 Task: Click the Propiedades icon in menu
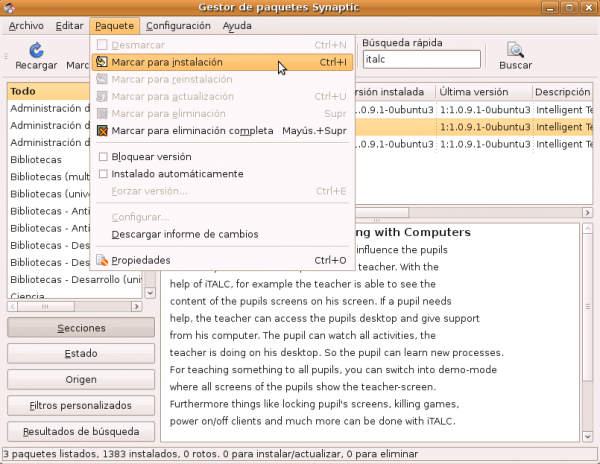point(102,261)
